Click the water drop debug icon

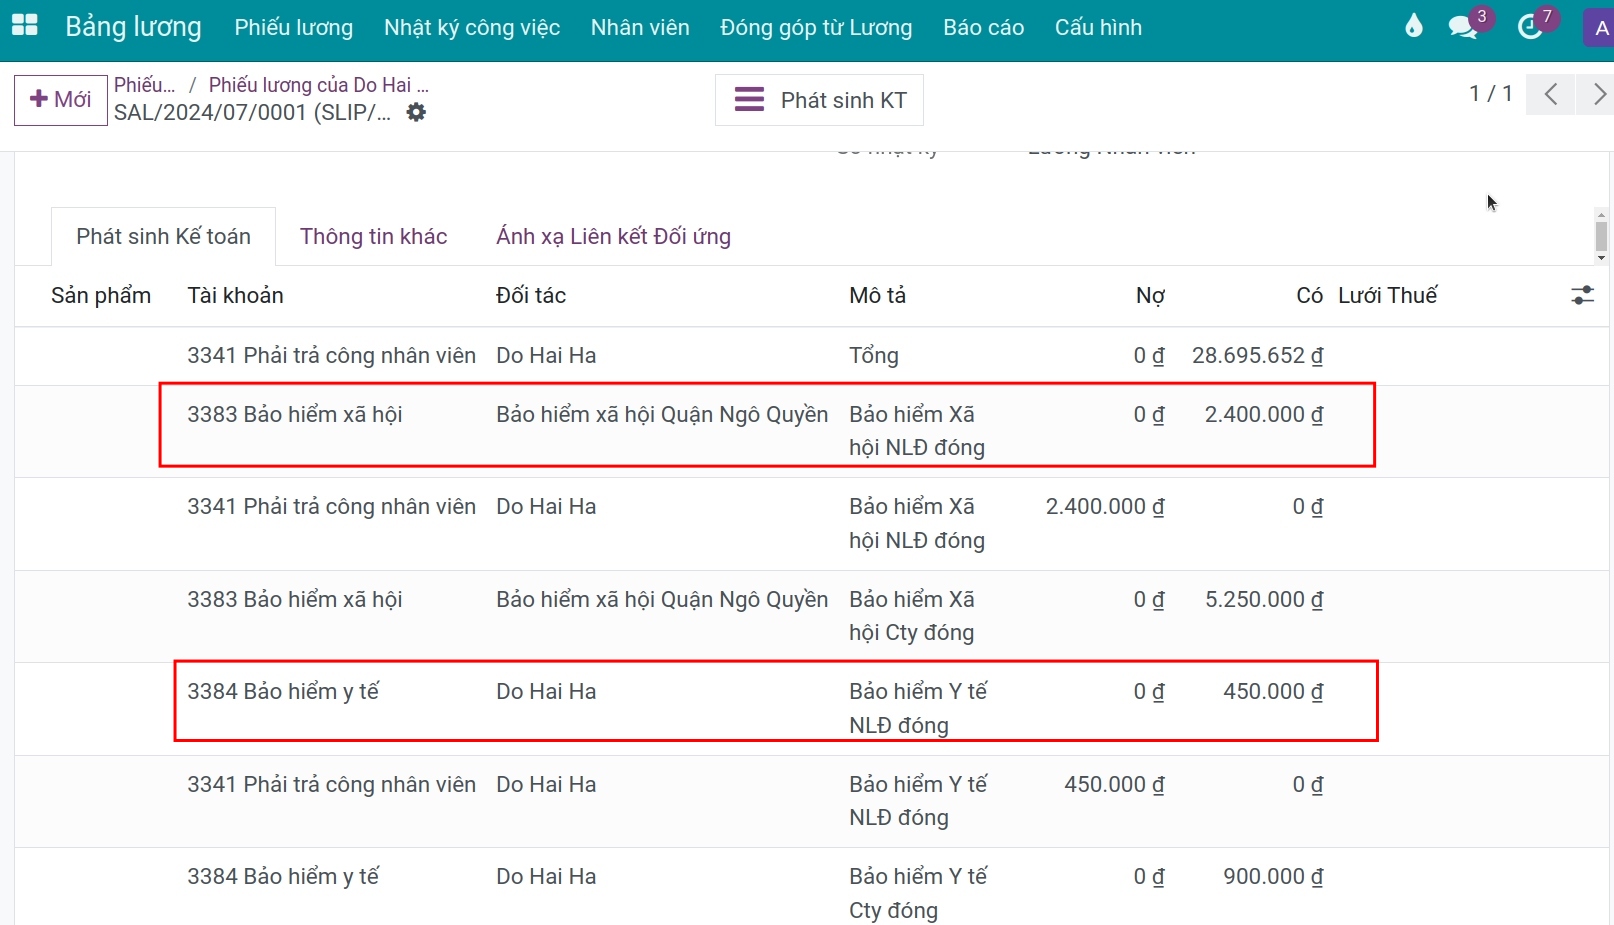click(1413, 26)
